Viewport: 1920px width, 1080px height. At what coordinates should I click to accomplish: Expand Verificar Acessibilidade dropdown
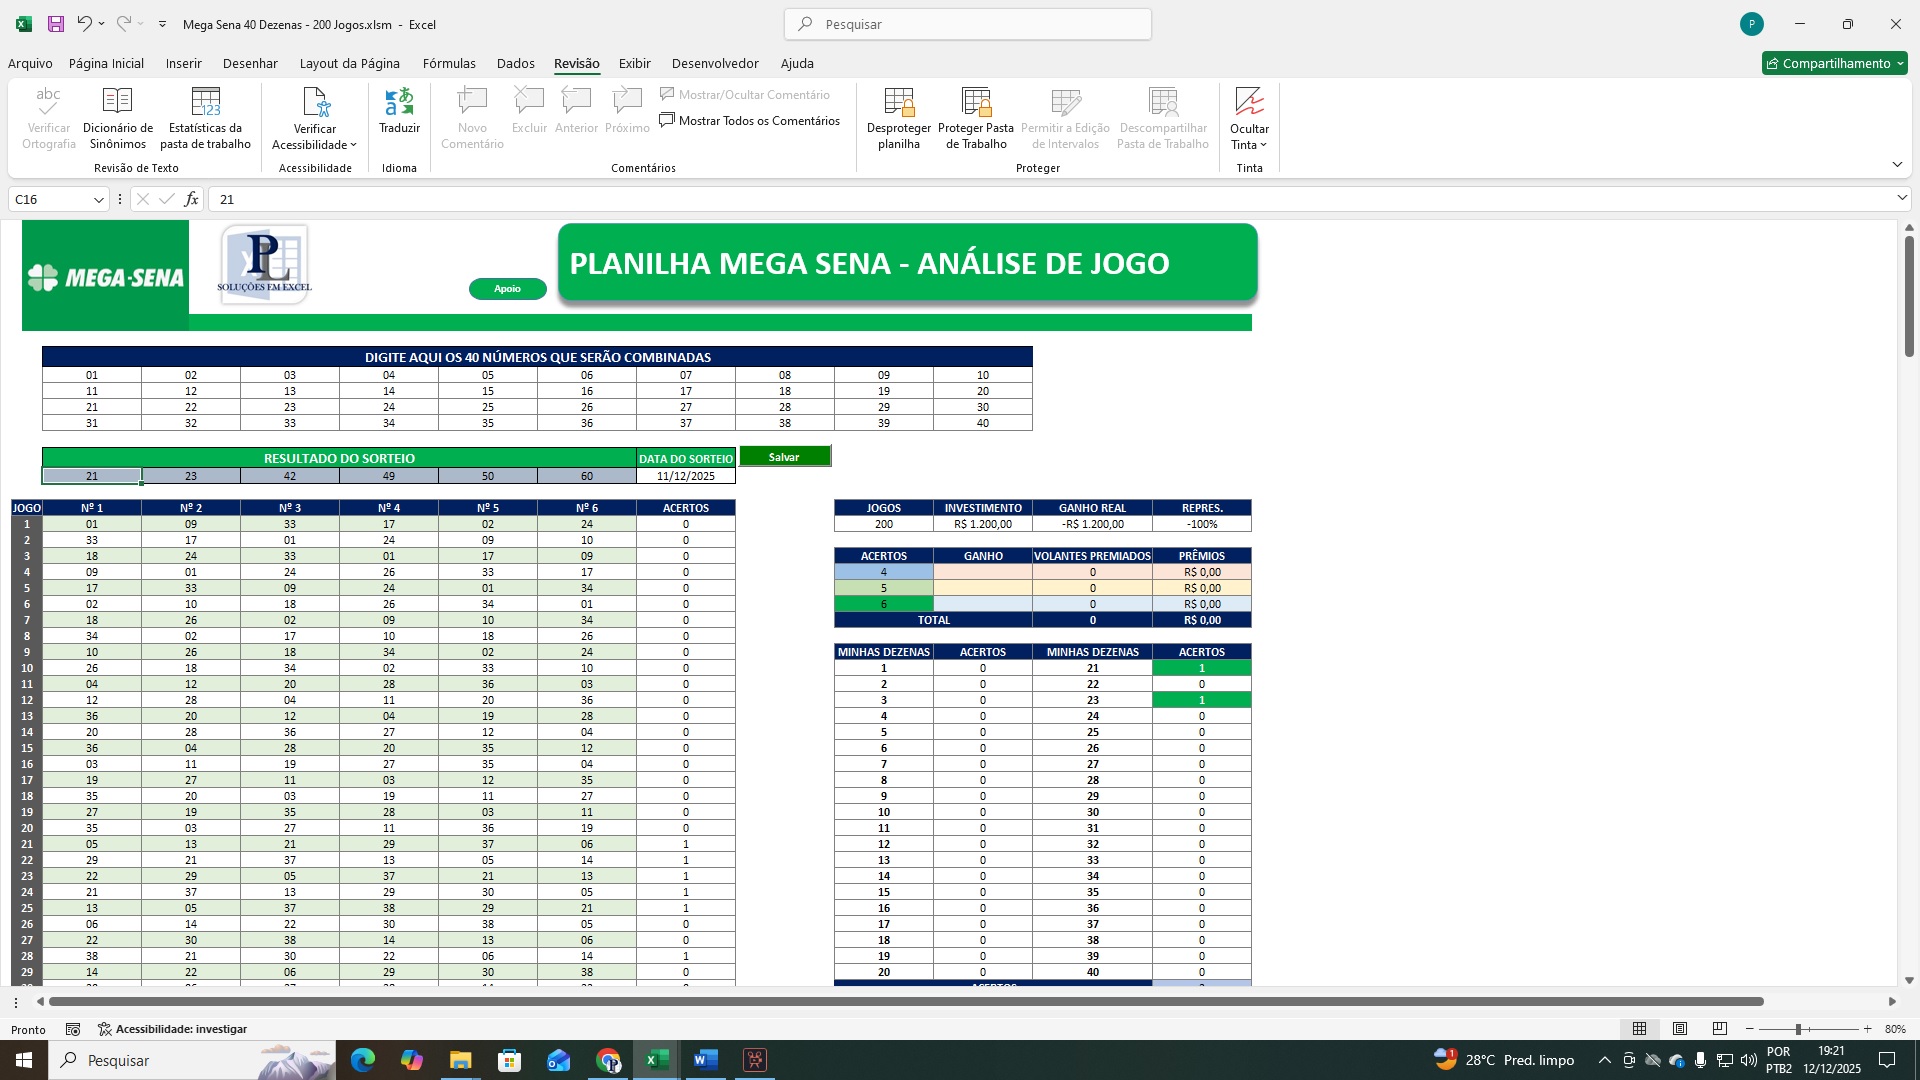point(353,145)
